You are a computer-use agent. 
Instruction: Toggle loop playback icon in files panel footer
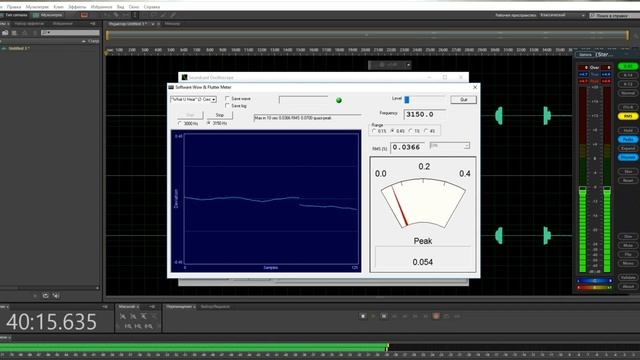coord(45,296)
